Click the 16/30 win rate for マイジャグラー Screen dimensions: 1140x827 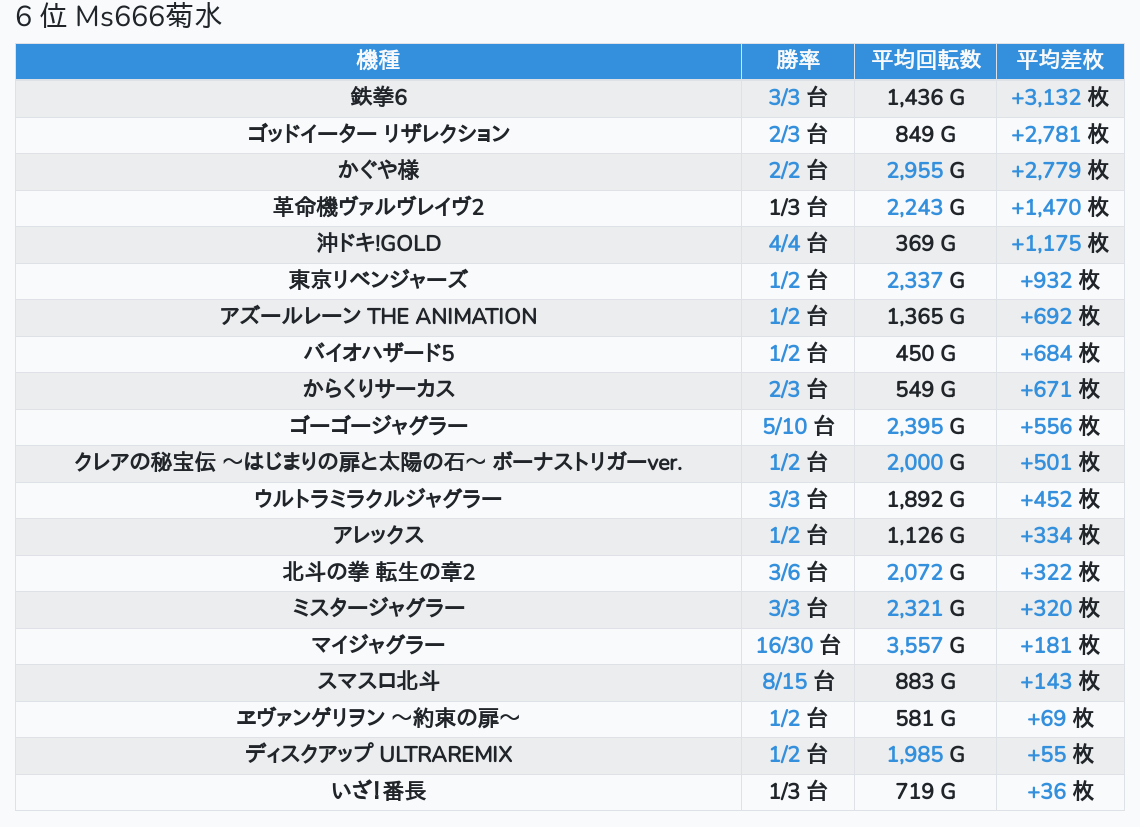[x=784, y=645]
